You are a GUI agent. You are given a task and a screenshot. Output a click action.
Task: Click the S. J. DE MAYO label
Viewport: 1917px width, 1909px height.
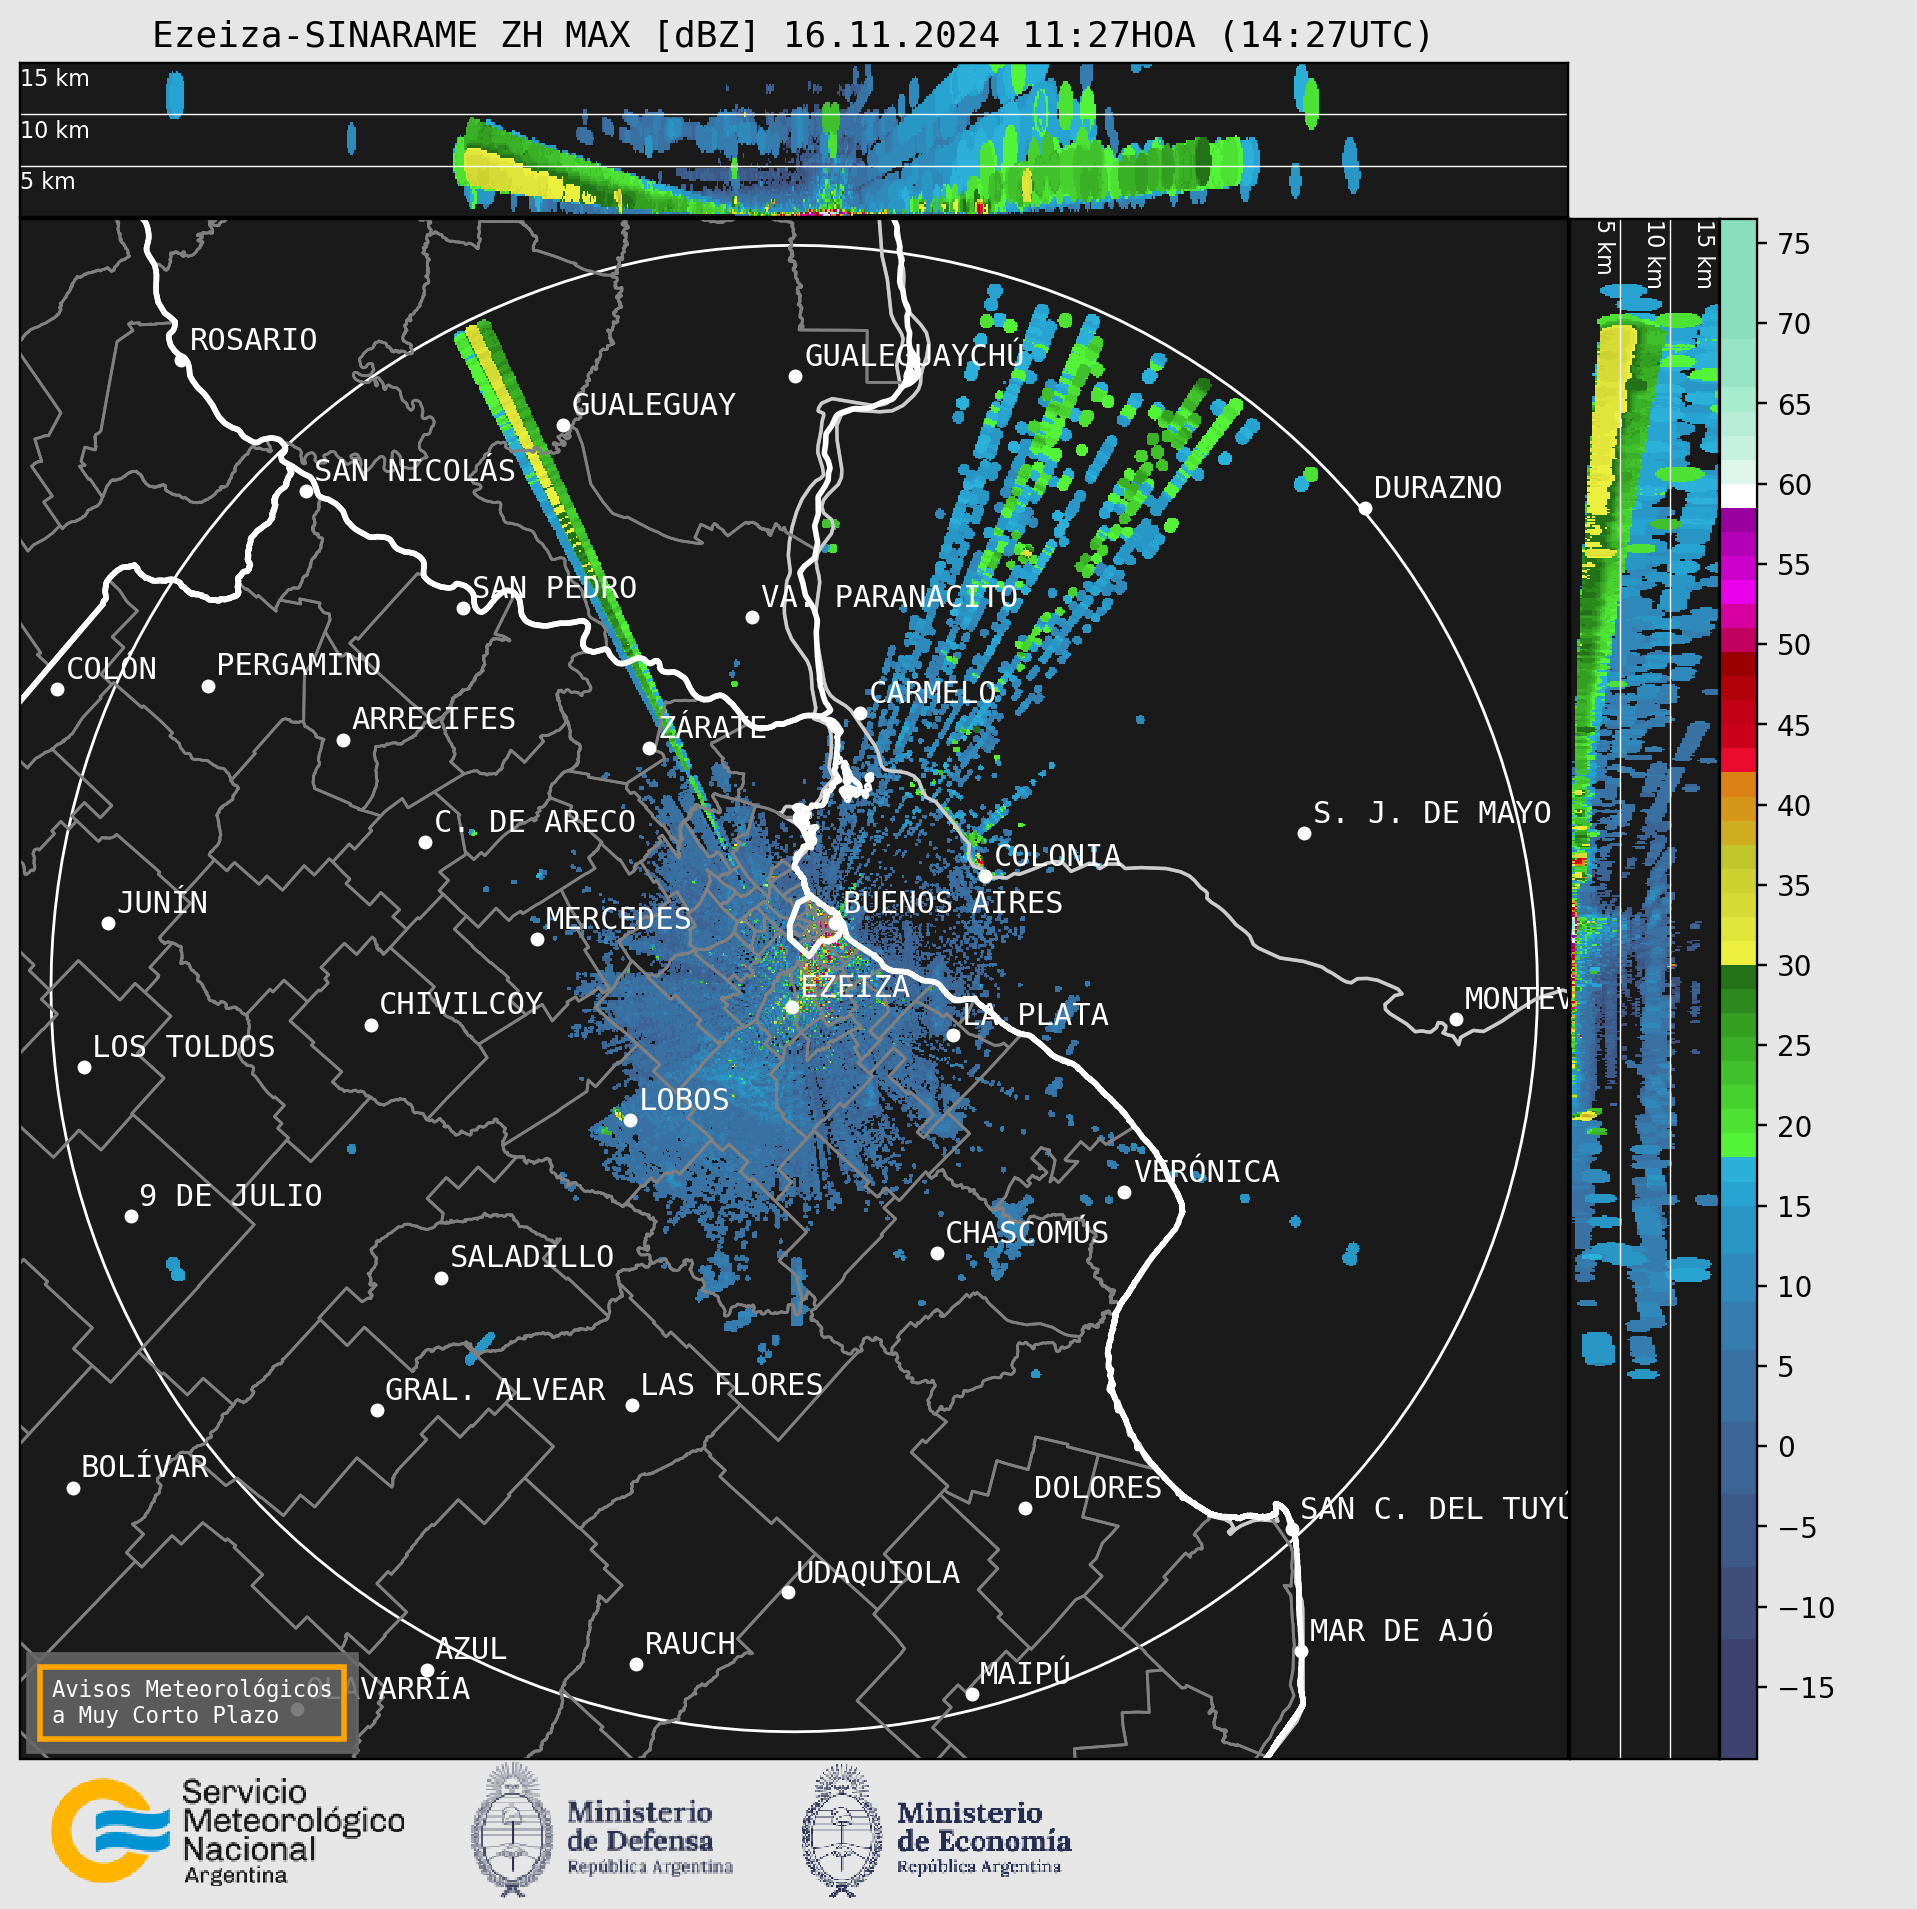pos(1432,813)
